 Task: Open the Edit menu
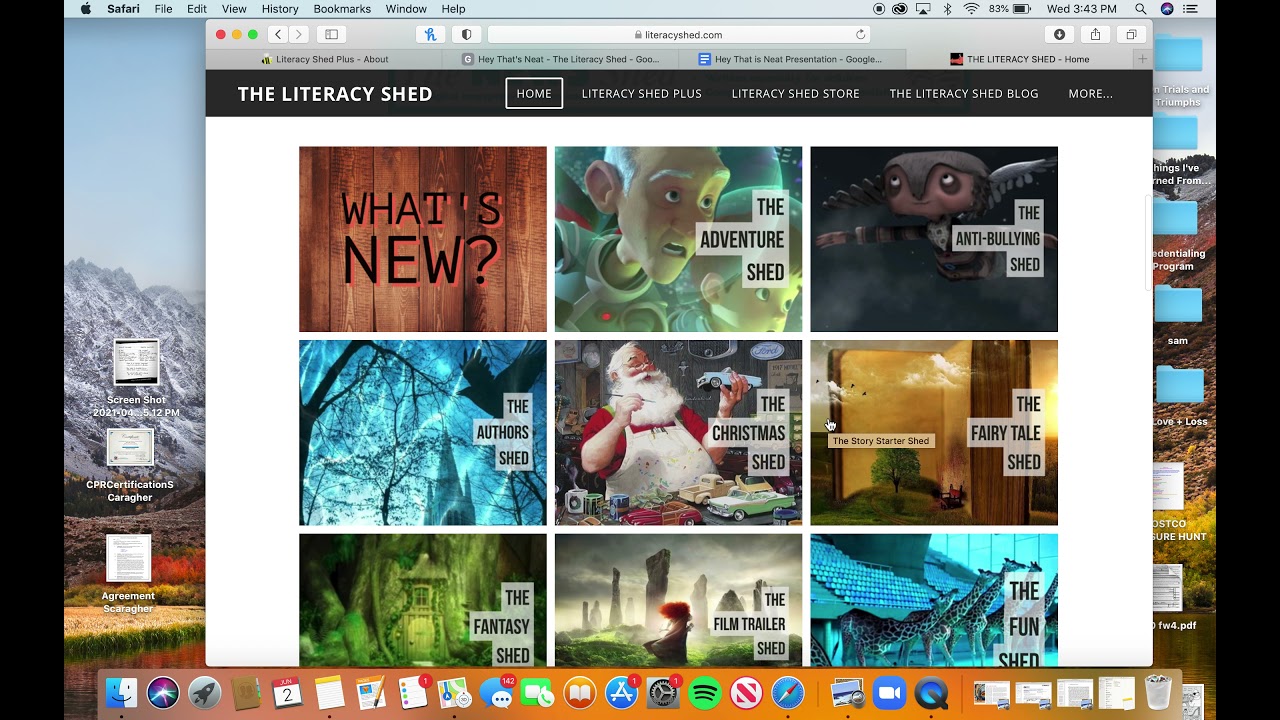pos(197,9)
